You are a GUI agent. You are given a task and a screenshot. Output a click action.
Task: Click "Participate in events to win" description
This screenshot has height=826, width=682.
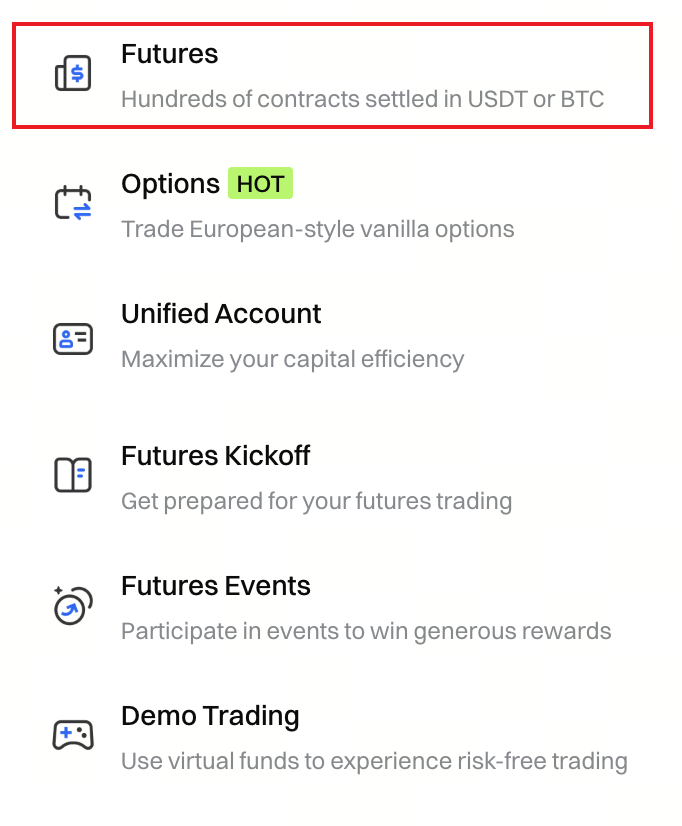pos(365,632)
